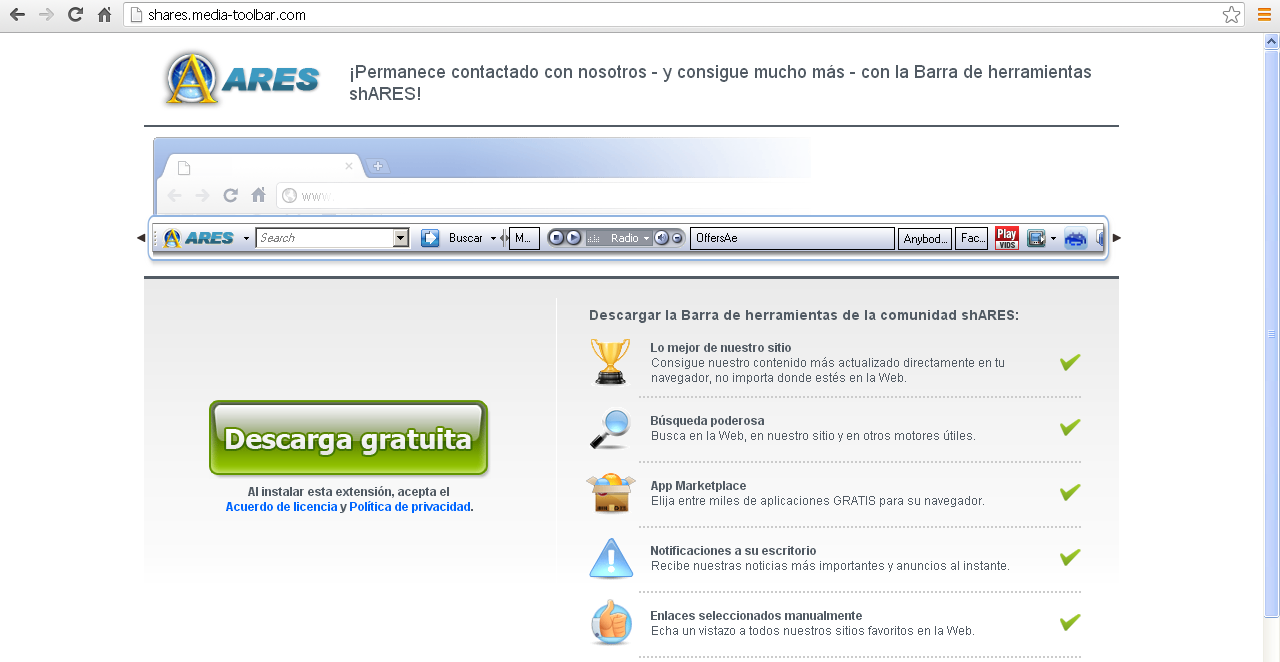1280x662 pixels.
Task: Click the vertical page scrollbar thumb
Action: (x=1272, y=333)
